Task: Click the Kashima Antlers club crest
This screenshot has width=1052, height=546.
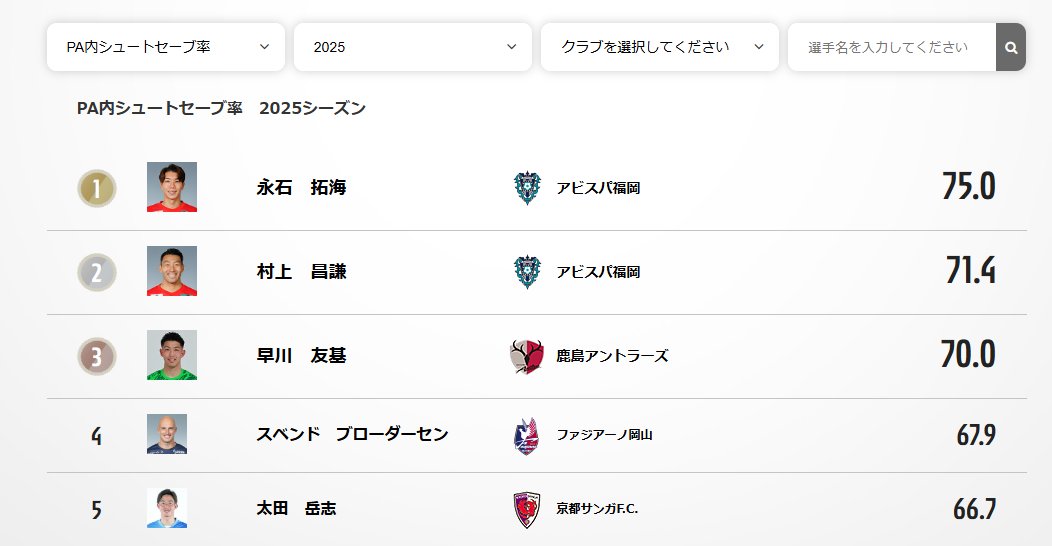Action: pyautogui.click(x=526, y=356)
